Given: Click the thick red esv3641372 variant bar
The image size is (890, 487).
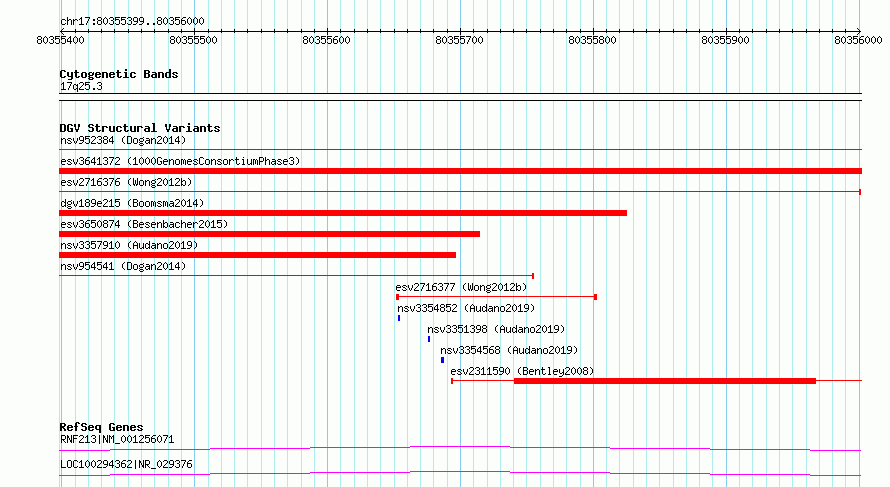Looking at the screenshot, I should point(460,171).
